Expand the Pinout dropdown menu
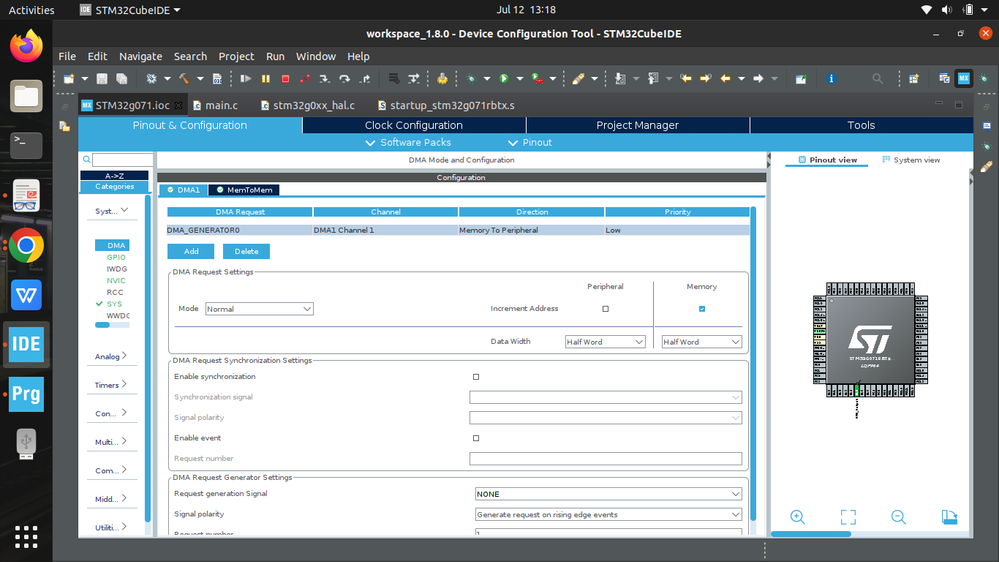Viewport: 999px width, 562px height. 529,143
